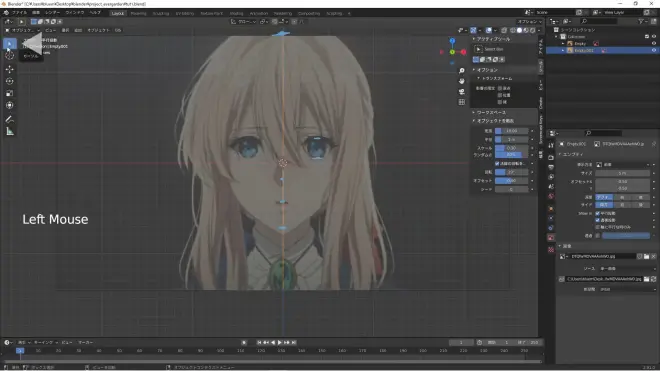Image resolution: width=660 pixels, height=371 pixels.
Task: Open the global transform orientation dropdown
Action: 244,21
